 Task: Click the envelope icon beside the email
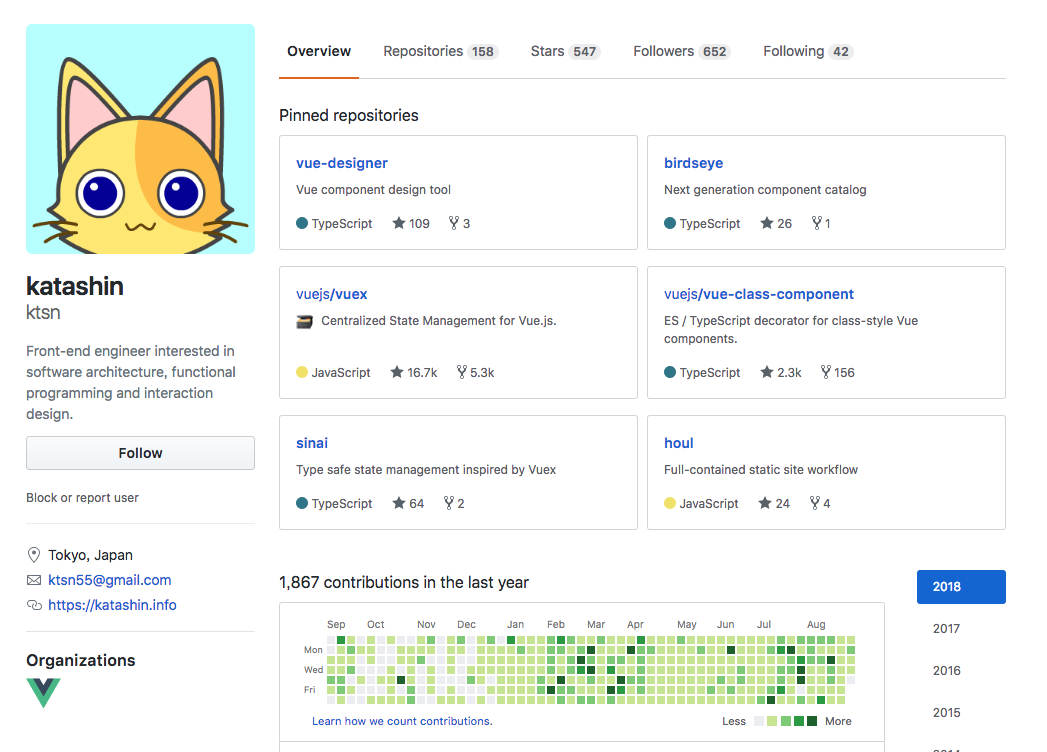[33, 580]
